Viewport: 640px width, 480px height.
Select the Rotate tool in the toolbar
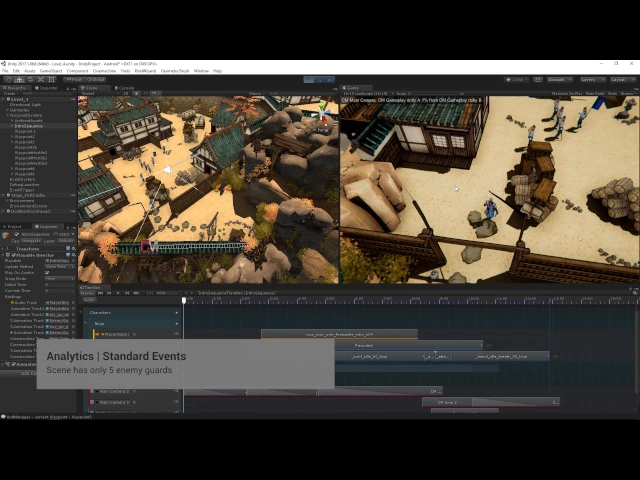(30, 80)
